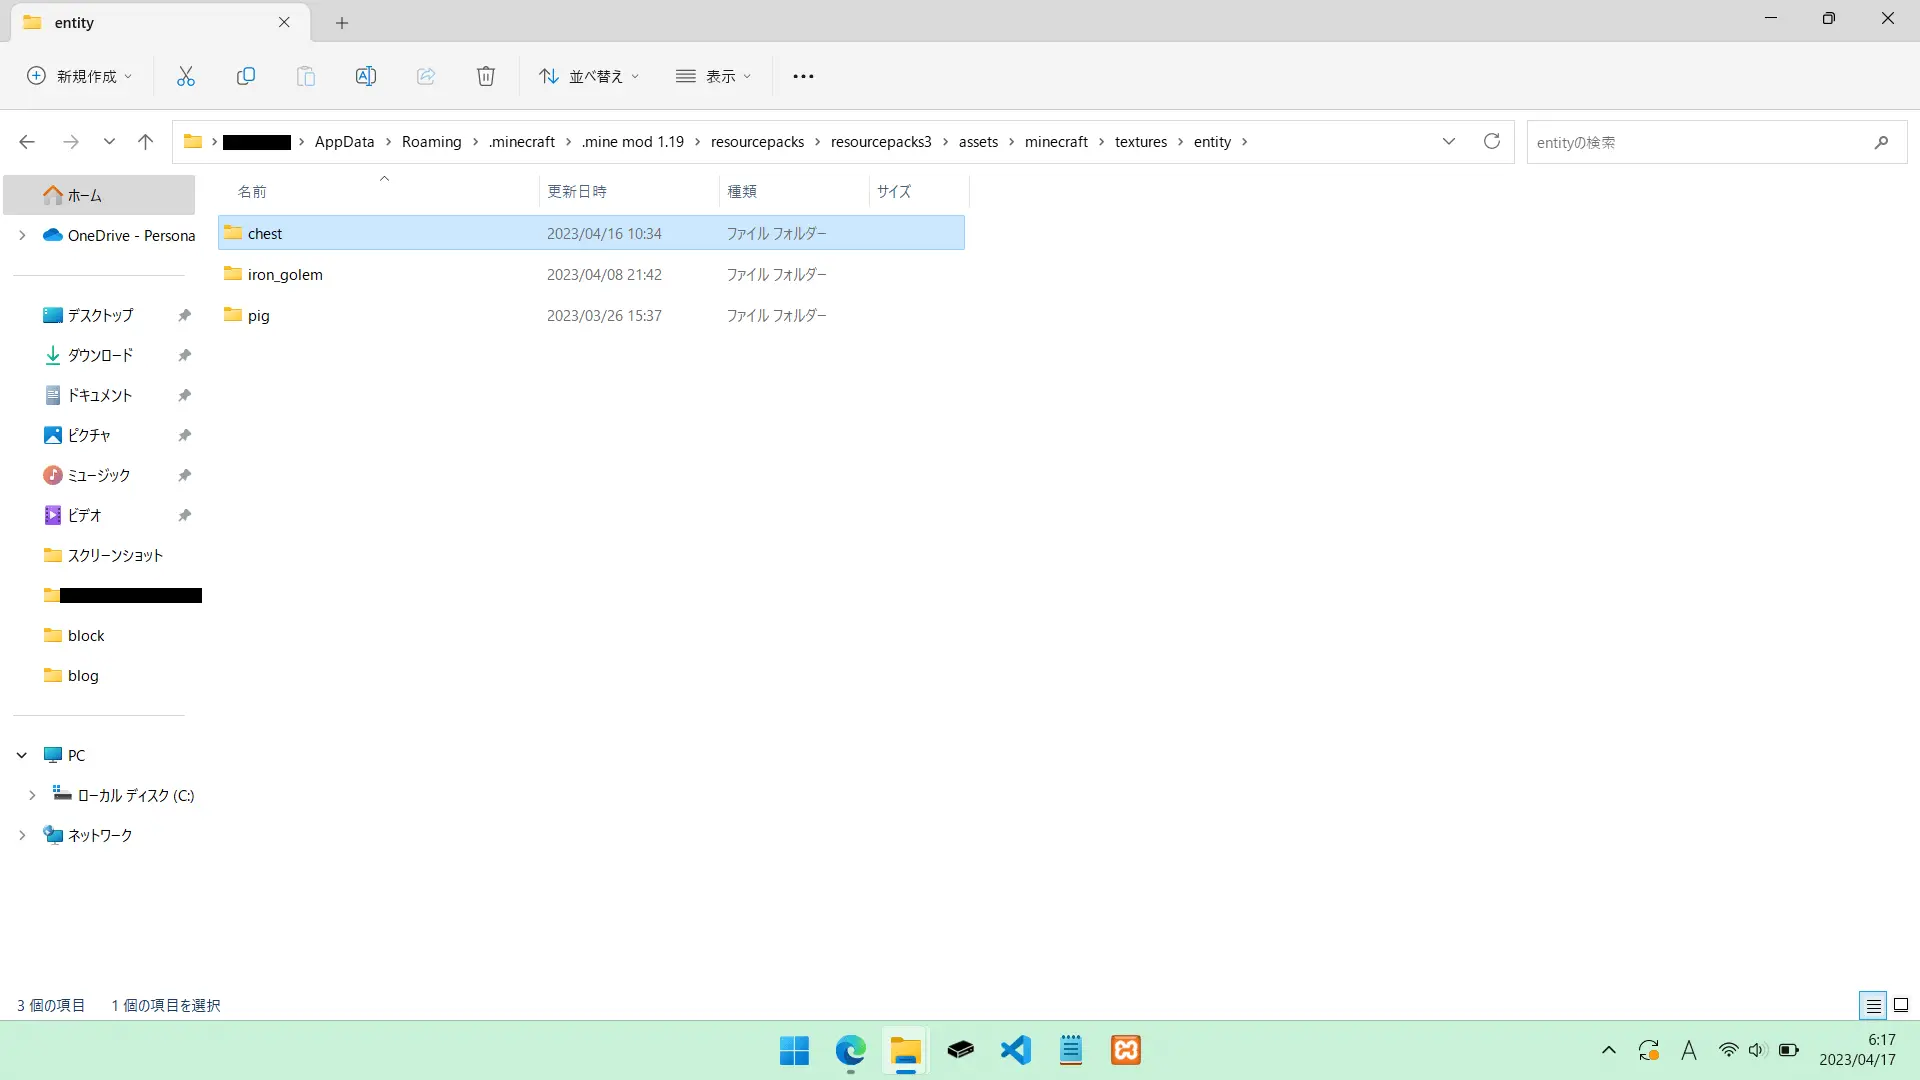This screenshot has width=1920, height=1080.
Task: Expand the OneDrive - Personal tree node
Action: tap(22, 236)
